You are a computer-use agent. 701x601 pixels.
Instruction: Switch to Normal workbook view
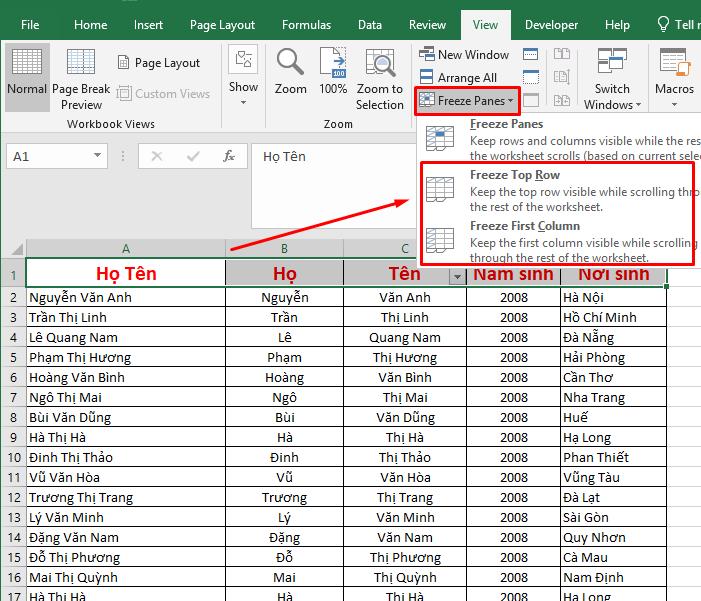point(26,76)
